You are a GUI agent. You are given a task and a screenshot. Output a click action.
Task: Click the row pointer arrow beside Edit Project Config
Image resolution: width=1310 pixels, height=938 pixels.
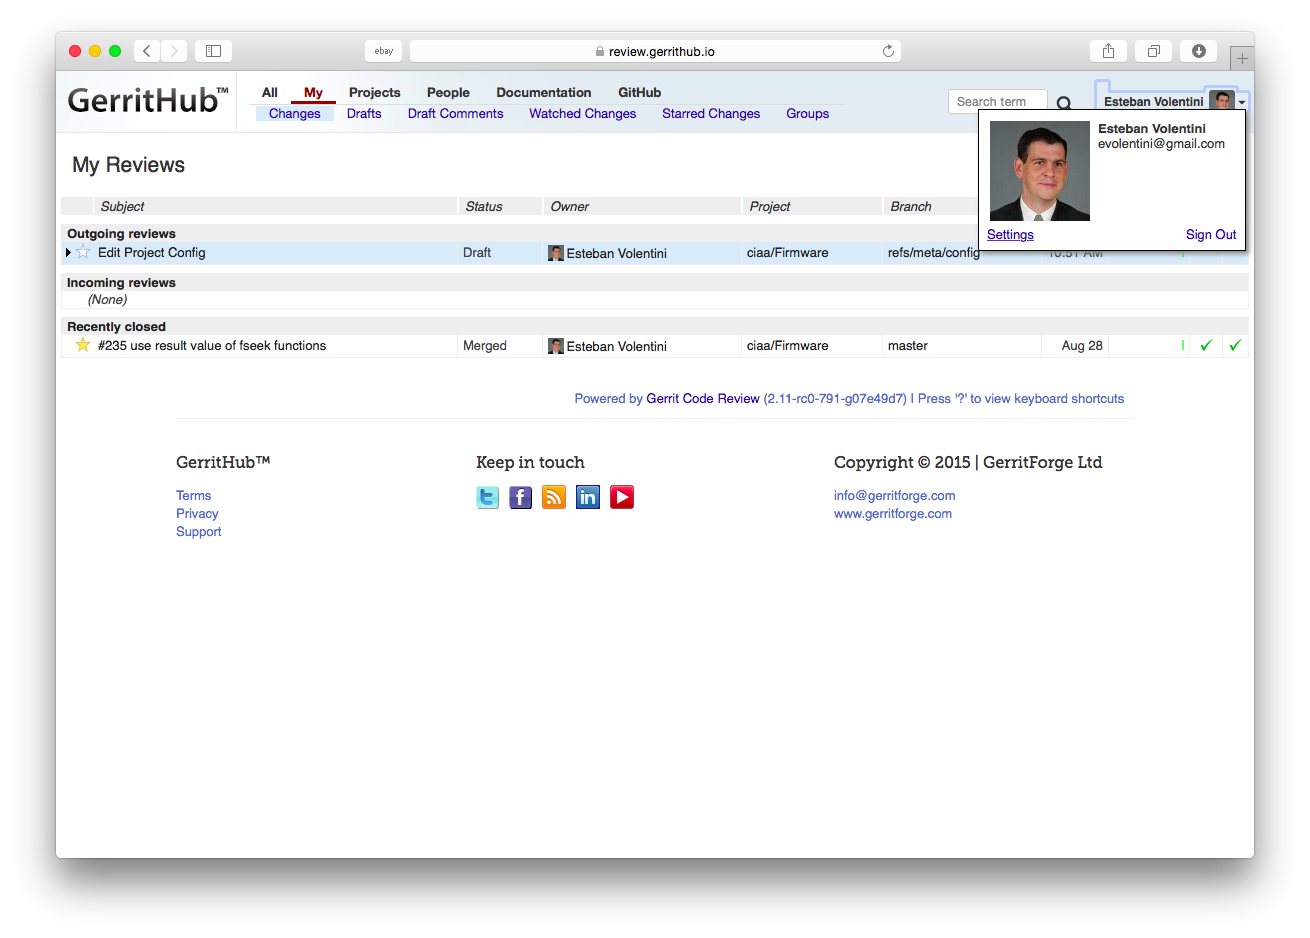pyautogui.click(x=68, y=253)
